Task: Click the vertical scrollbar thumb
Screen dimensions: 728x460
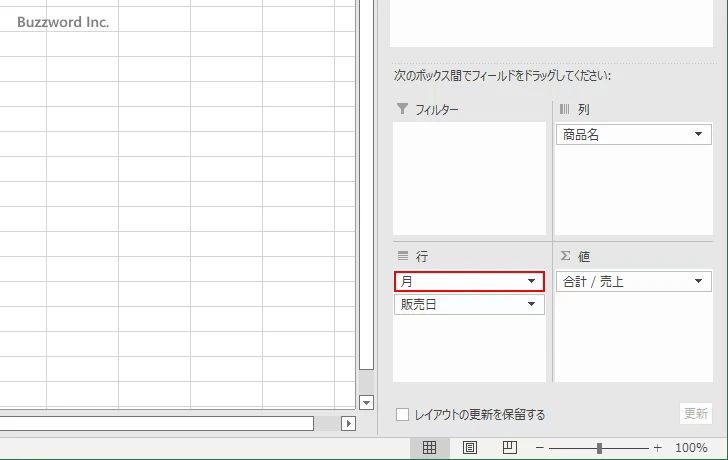Action: [366, 185]
